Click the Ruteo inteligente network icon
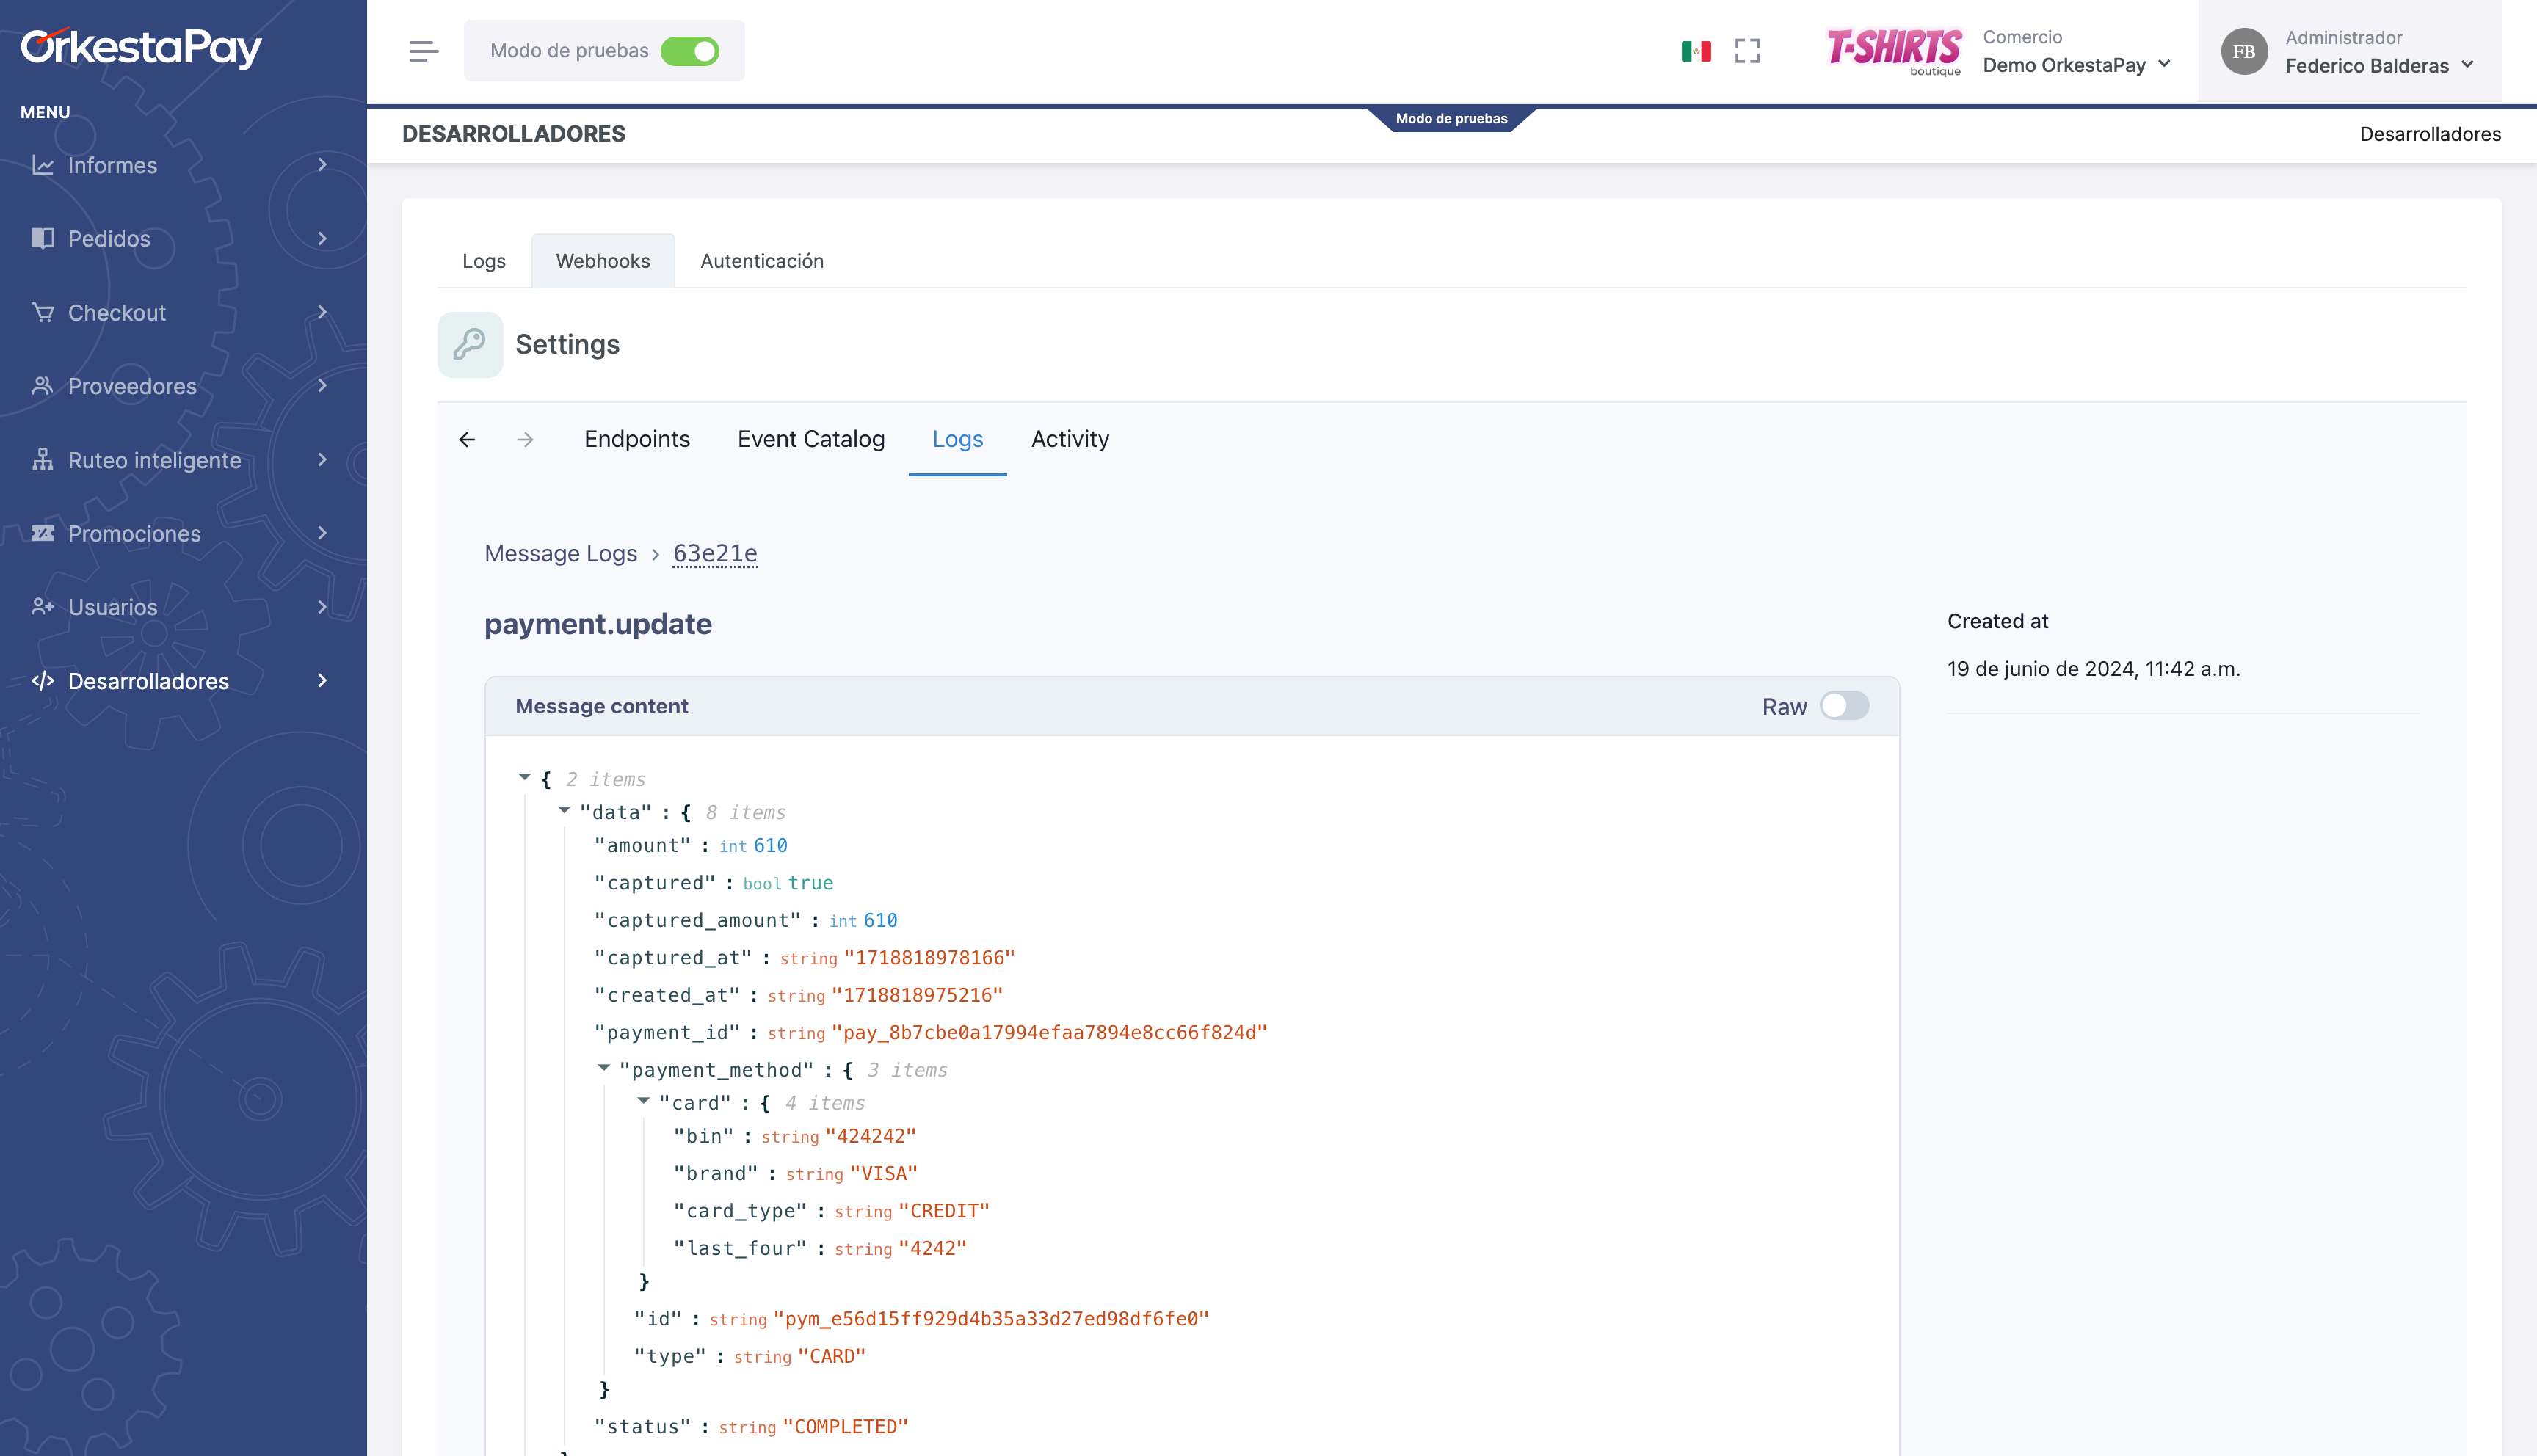 [x=42, y=460]
